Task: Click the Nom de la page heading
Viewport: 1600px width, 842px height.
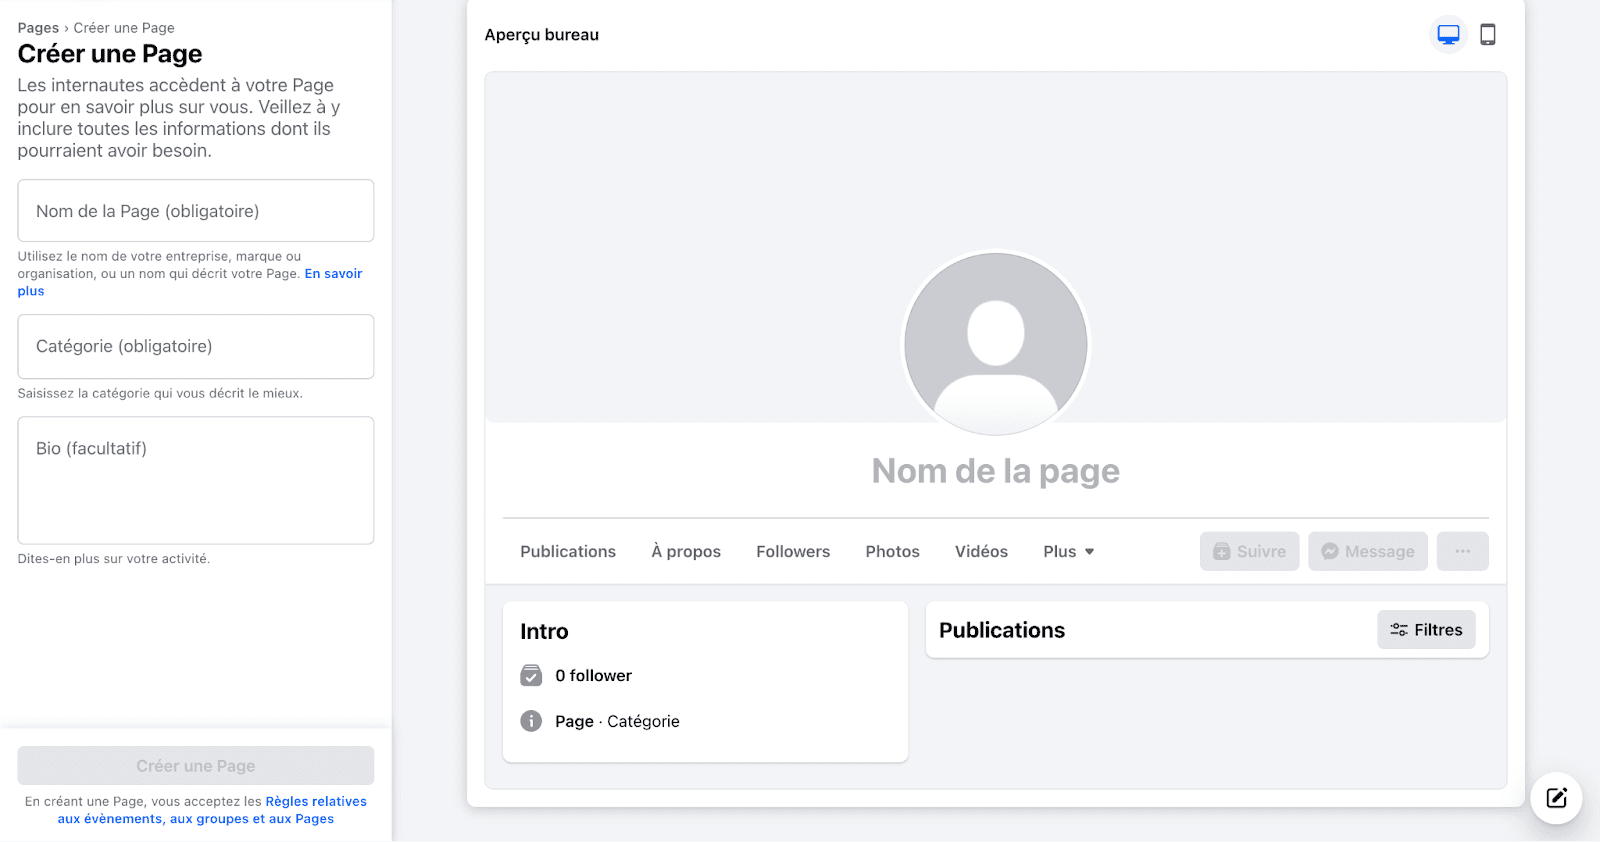Action: (x=996, y=471)
